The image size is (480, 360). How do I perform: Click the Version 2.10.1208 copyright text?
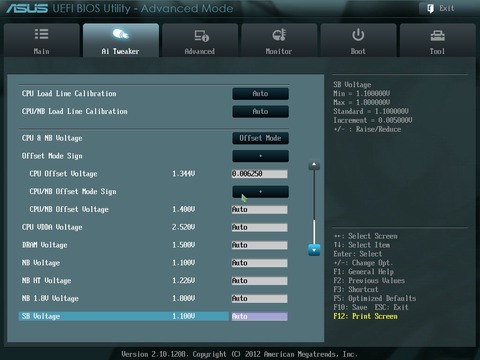coord(239,354)
